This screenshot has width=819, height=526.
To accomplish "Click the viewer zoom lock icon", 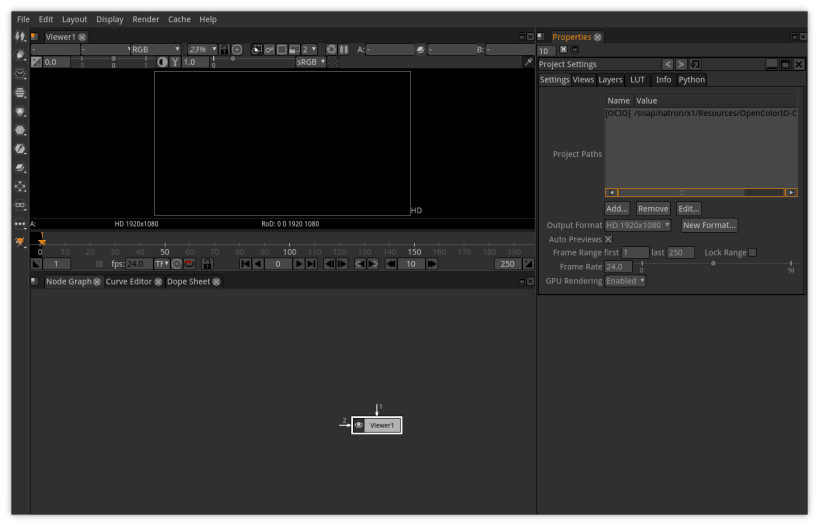I will pyautogui.click(x=224, y=49).
